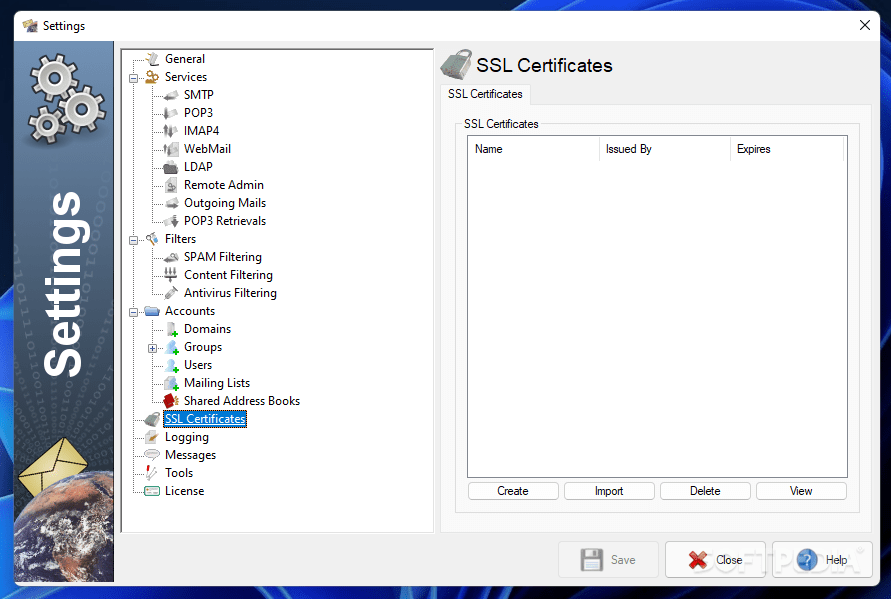Screen dimensions: 891x599
Task: Collapse the Filters tree branch
Action: pyautogui.click(x=133, y=238)
